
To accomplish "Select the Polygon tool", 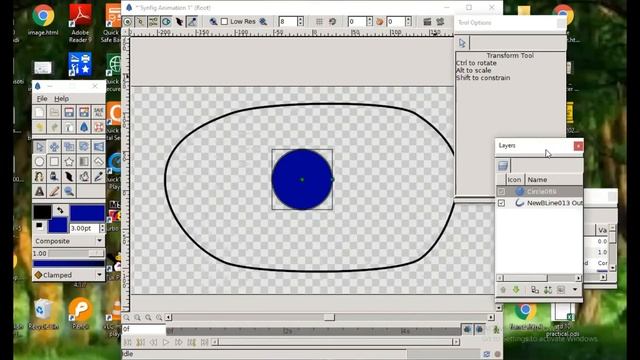I will (x=98, y=162).
